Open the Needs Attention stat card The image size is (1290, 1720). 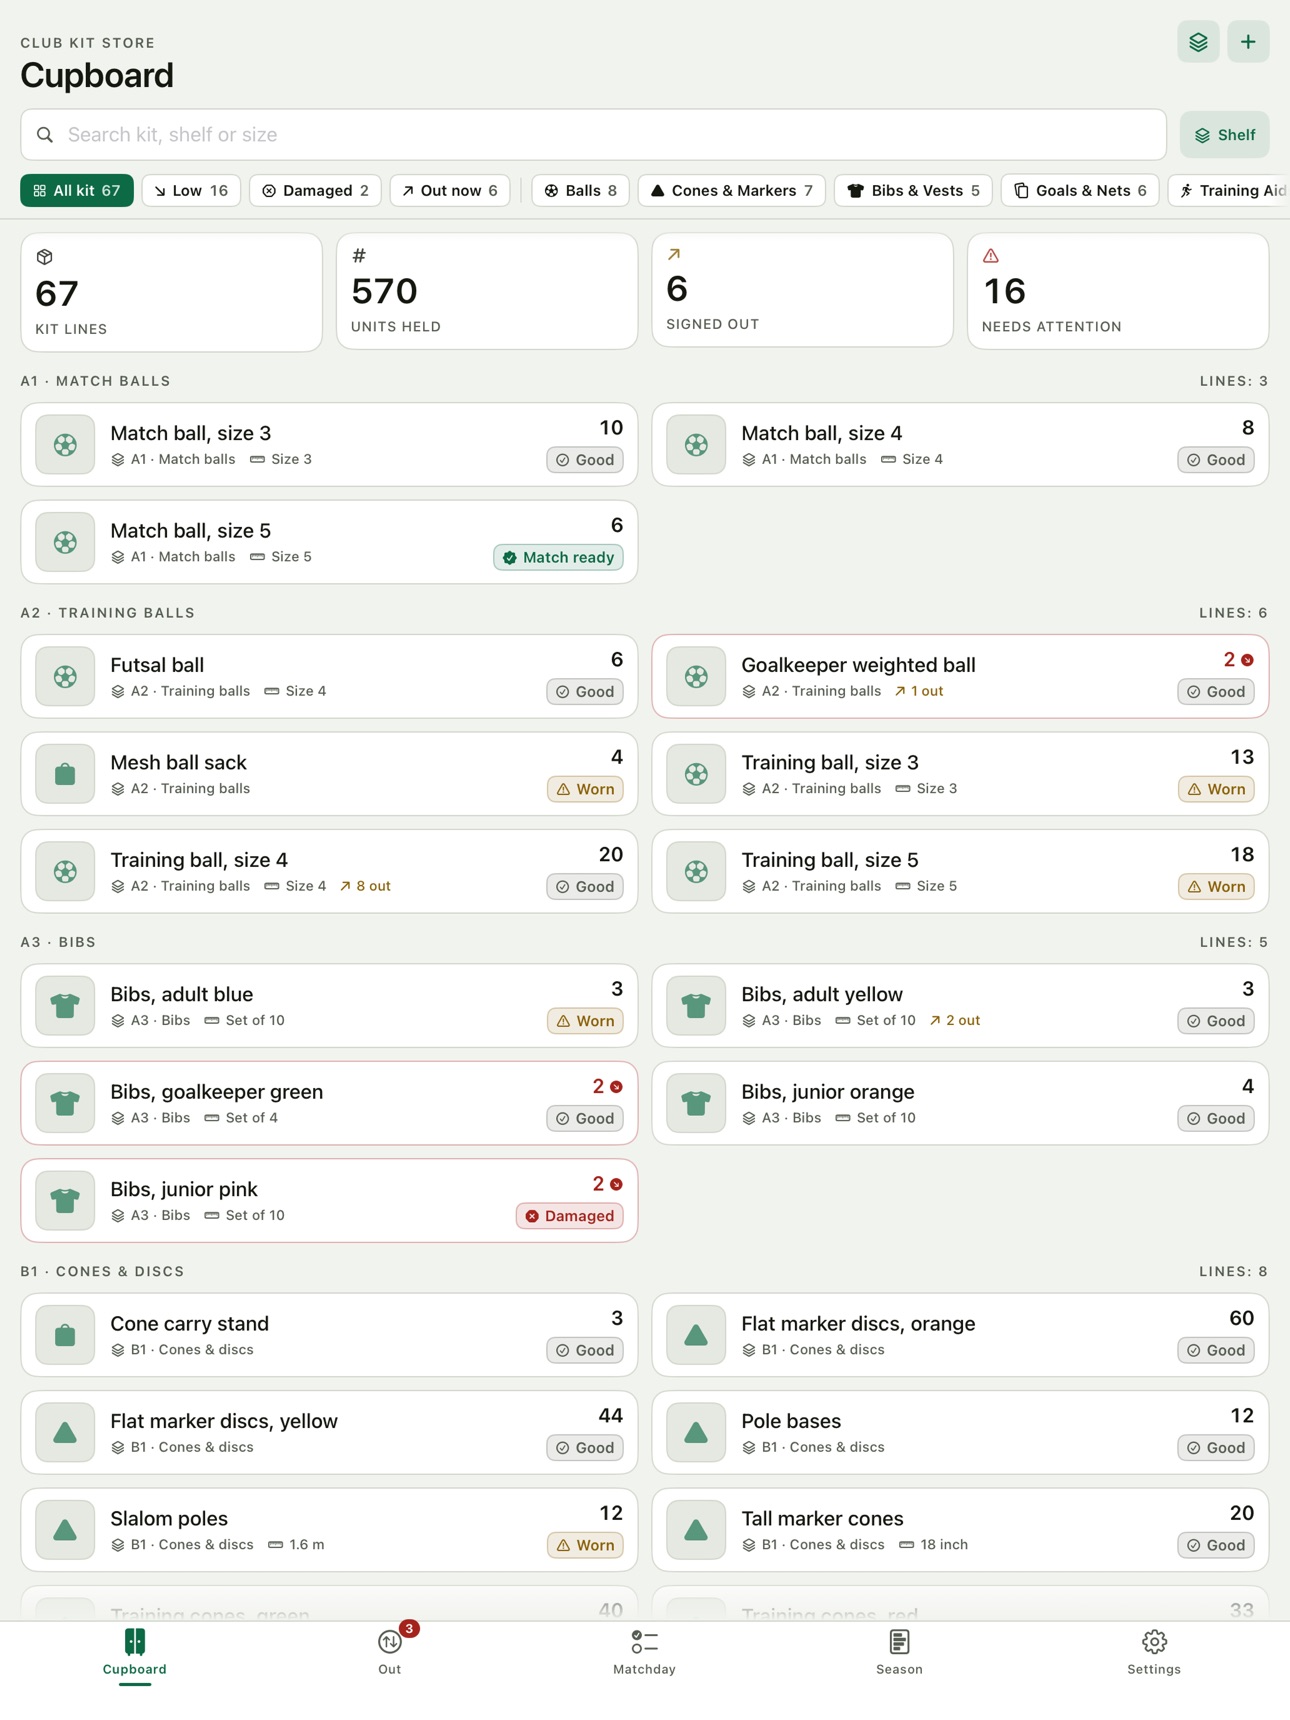point(1118,291)
